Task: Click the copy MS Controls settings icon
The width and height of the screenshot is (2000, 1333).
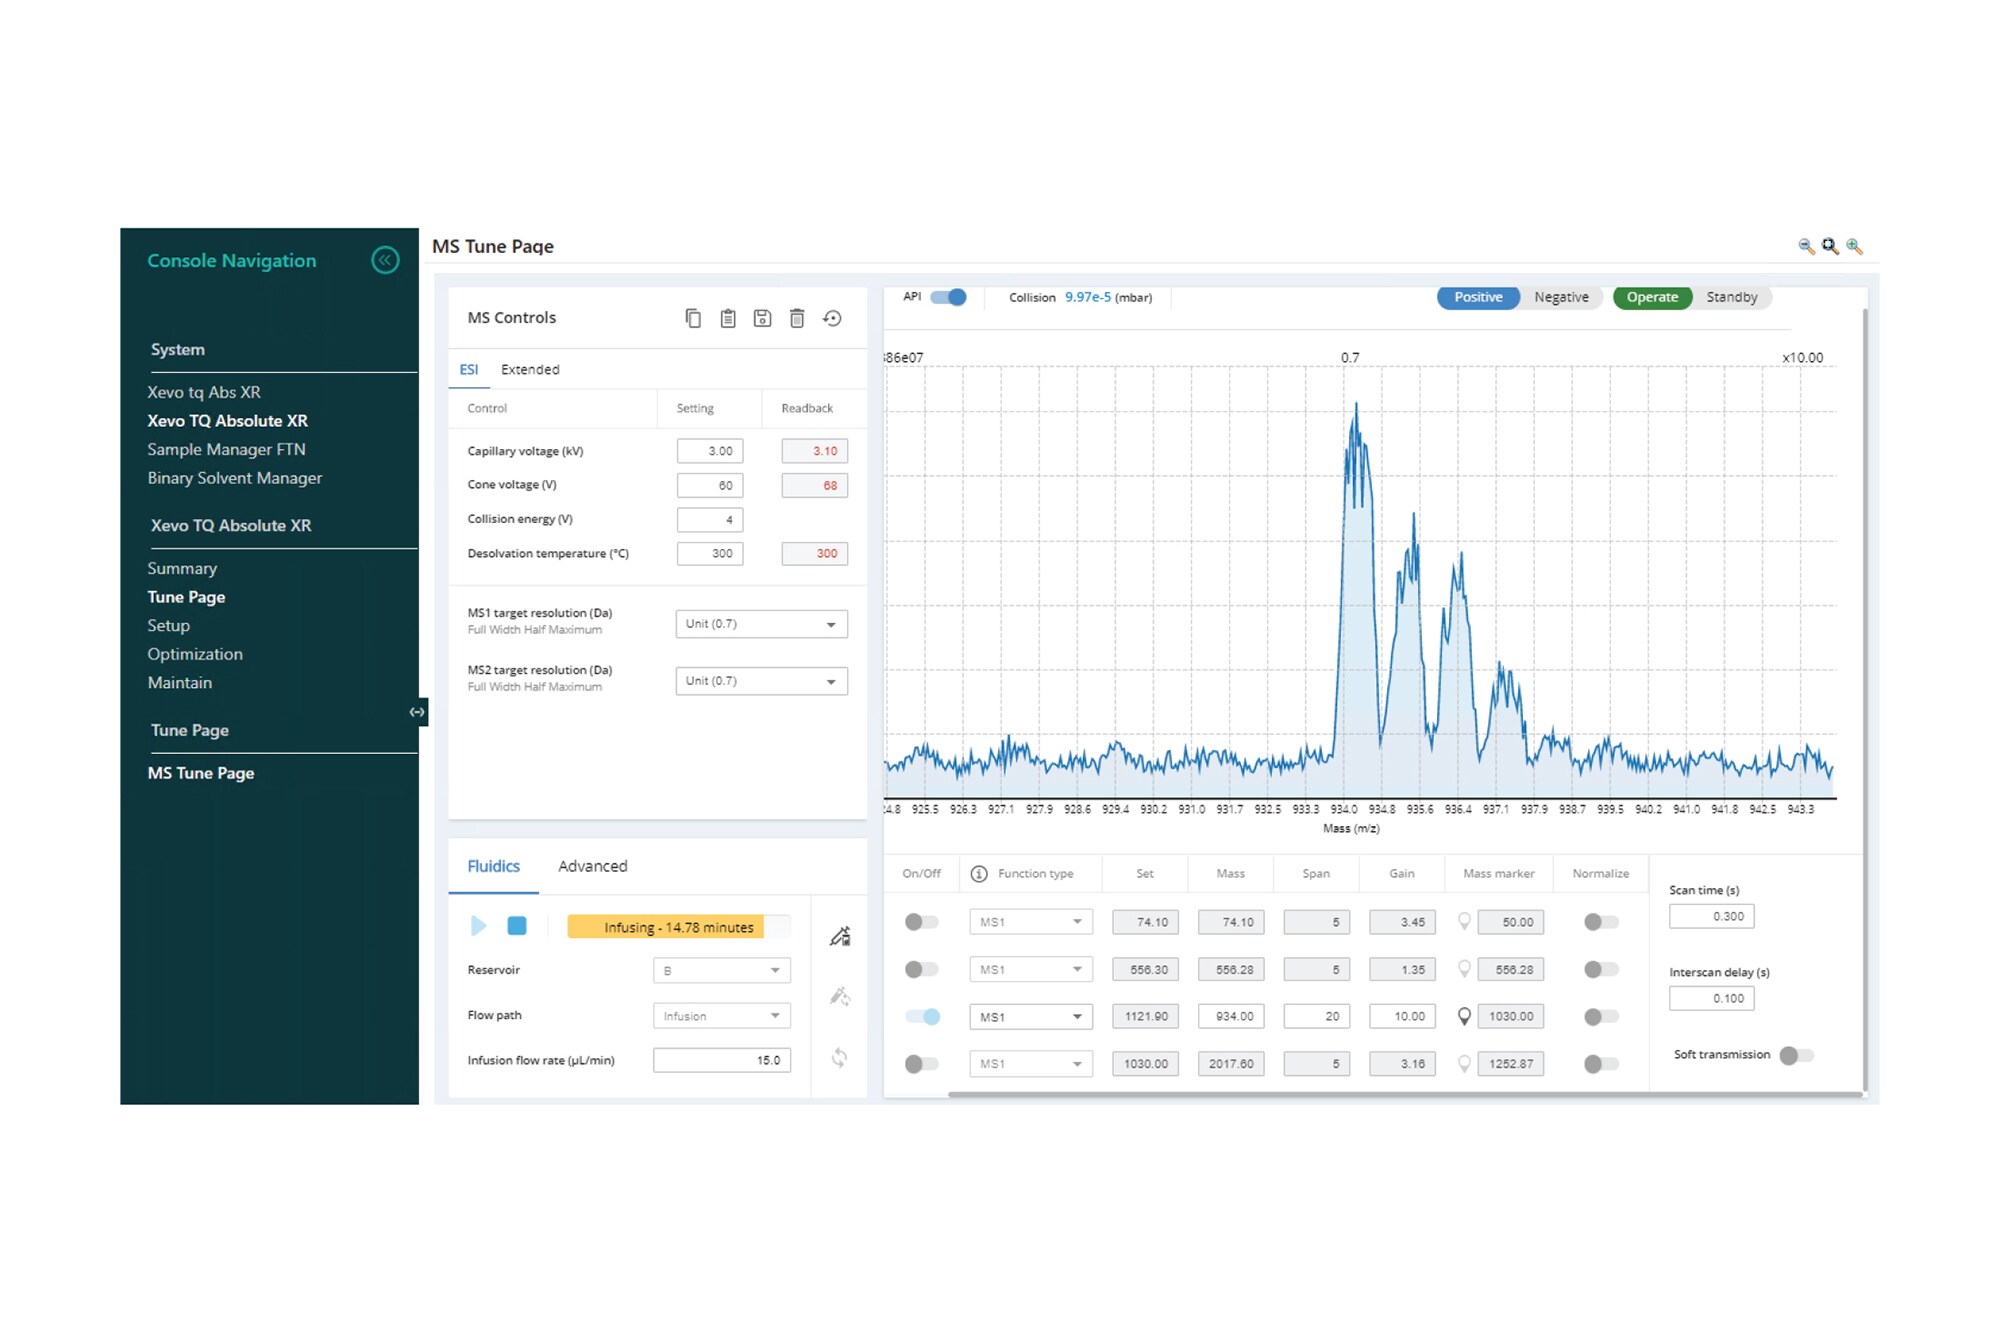Action: pyautogui.click(x=693, y=318)
